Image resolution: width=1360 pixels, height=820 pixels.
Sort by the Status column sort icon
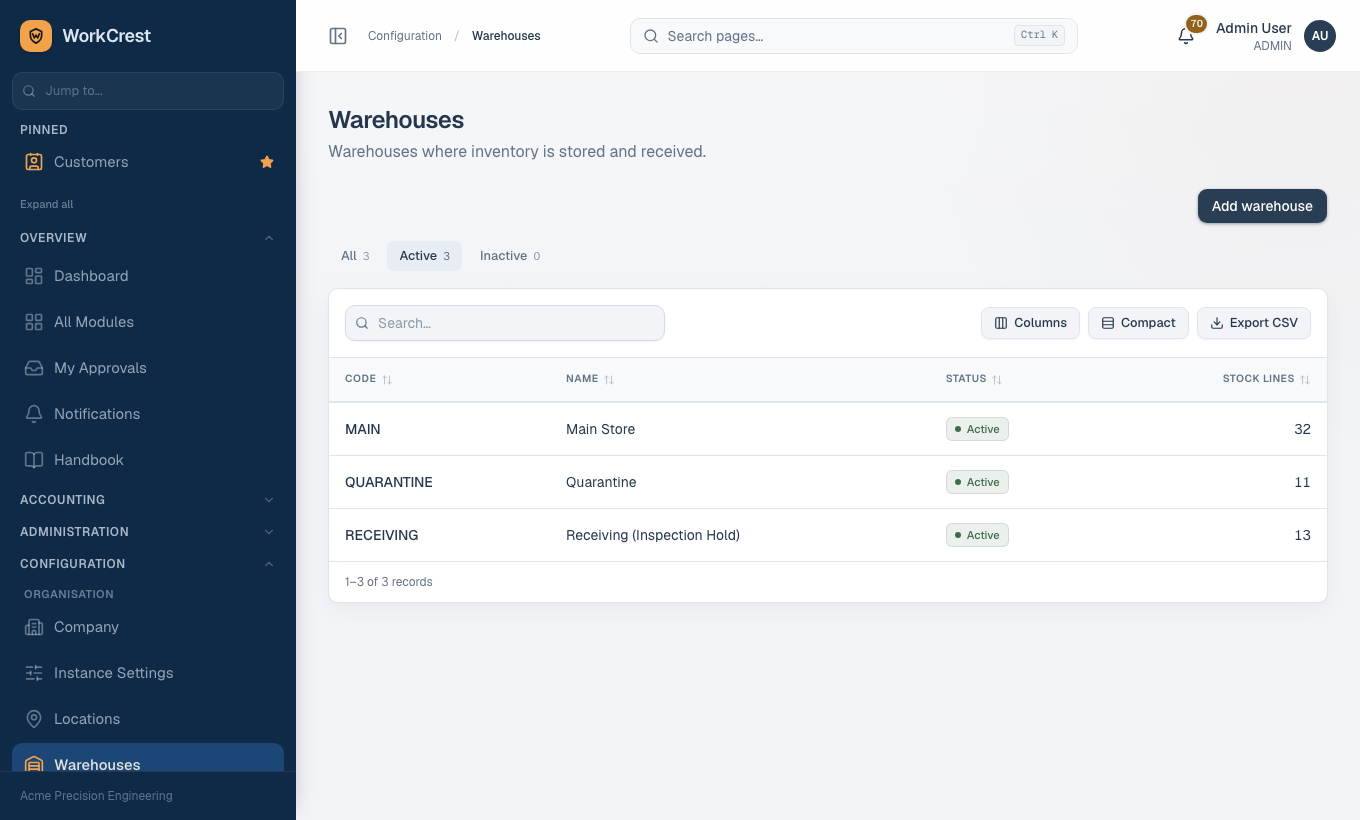(x=997, y=380)
